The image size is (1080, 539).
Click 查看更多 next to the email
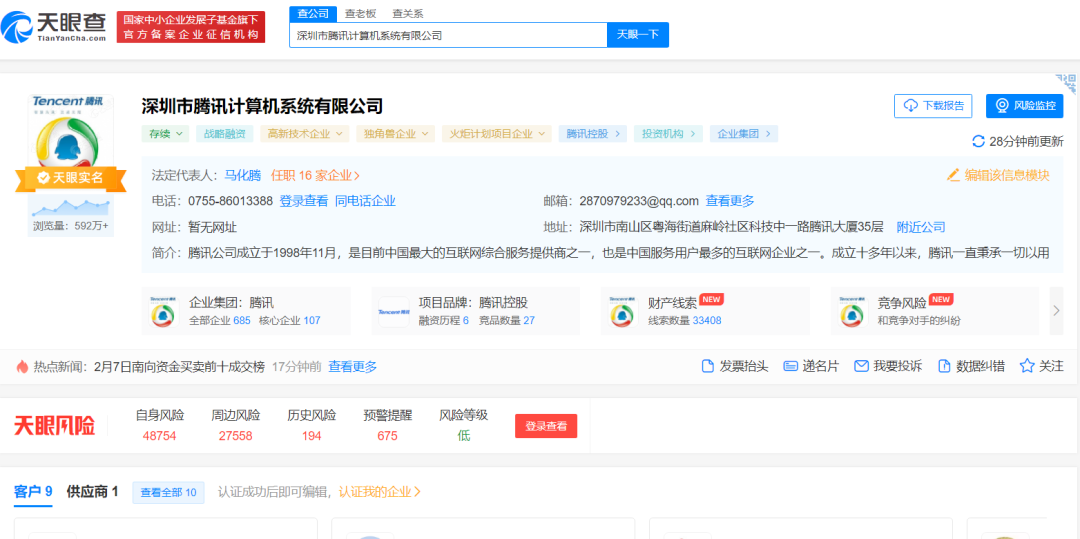730,201
